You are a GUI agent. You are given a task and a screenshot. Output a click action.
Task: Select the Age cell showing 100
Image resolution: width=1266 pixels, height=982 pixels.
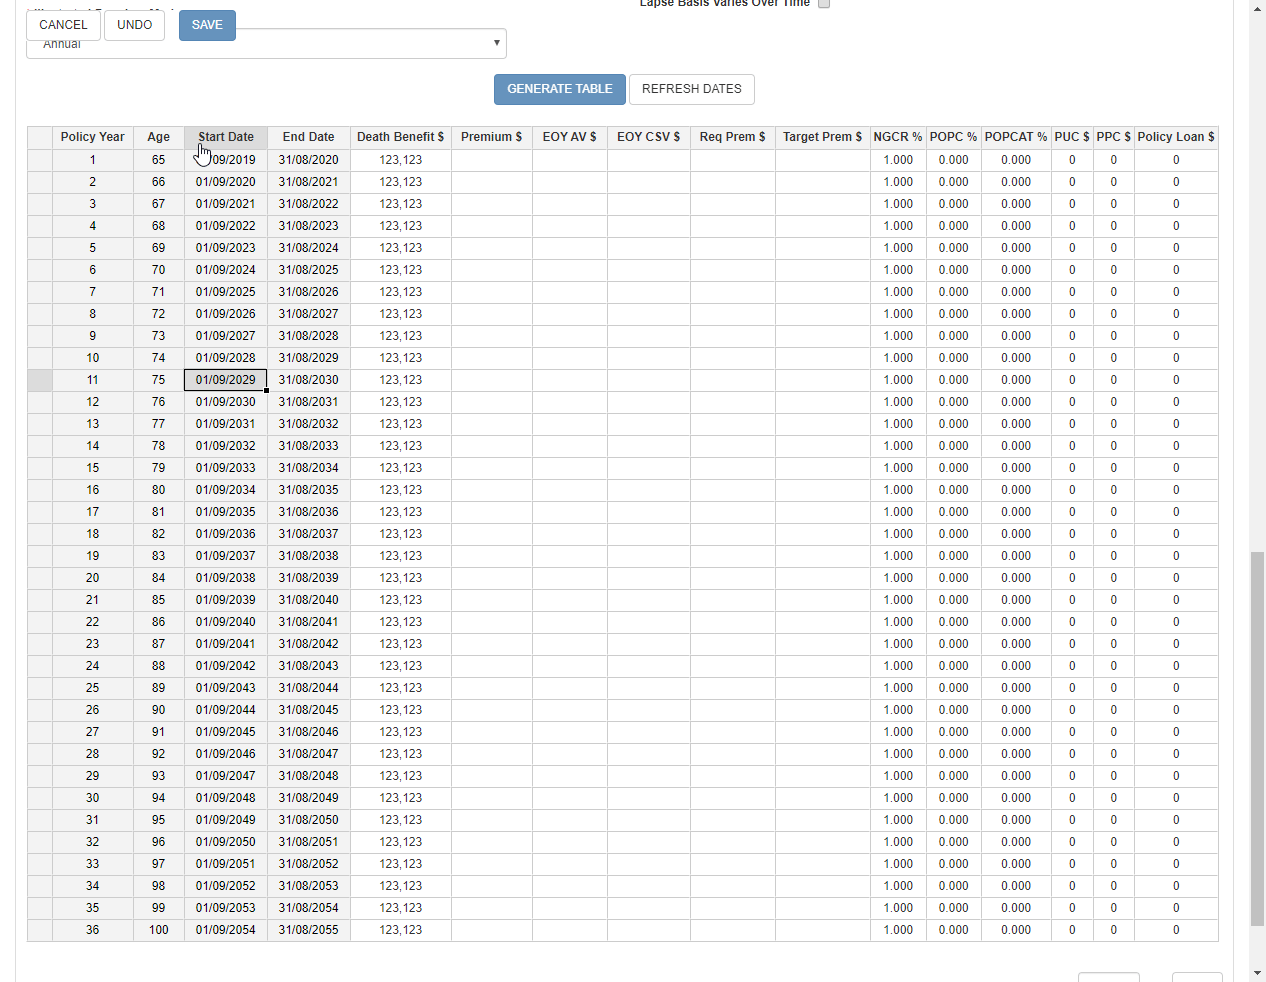[x=158, y=930]
